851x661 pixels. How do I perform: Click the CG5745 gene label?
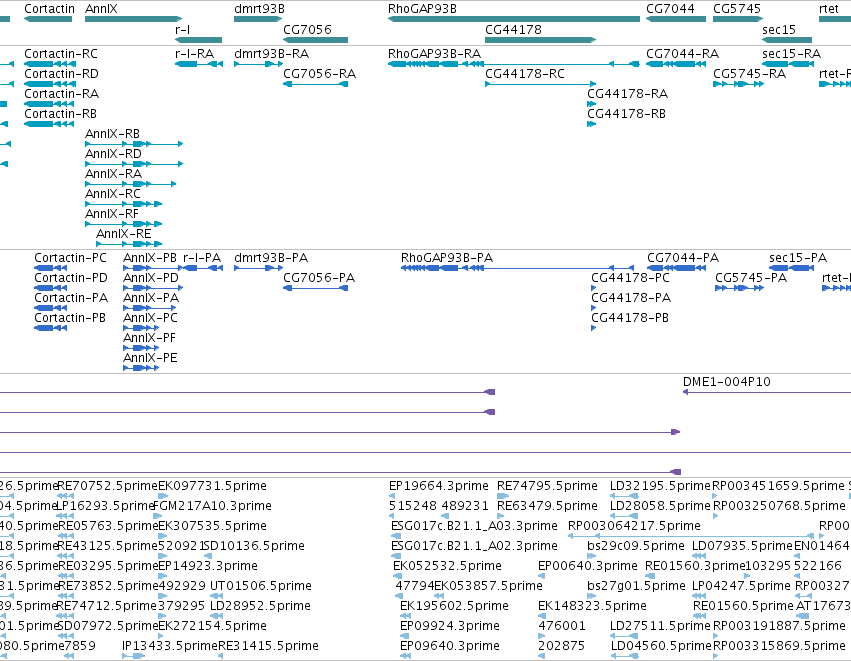737,9
